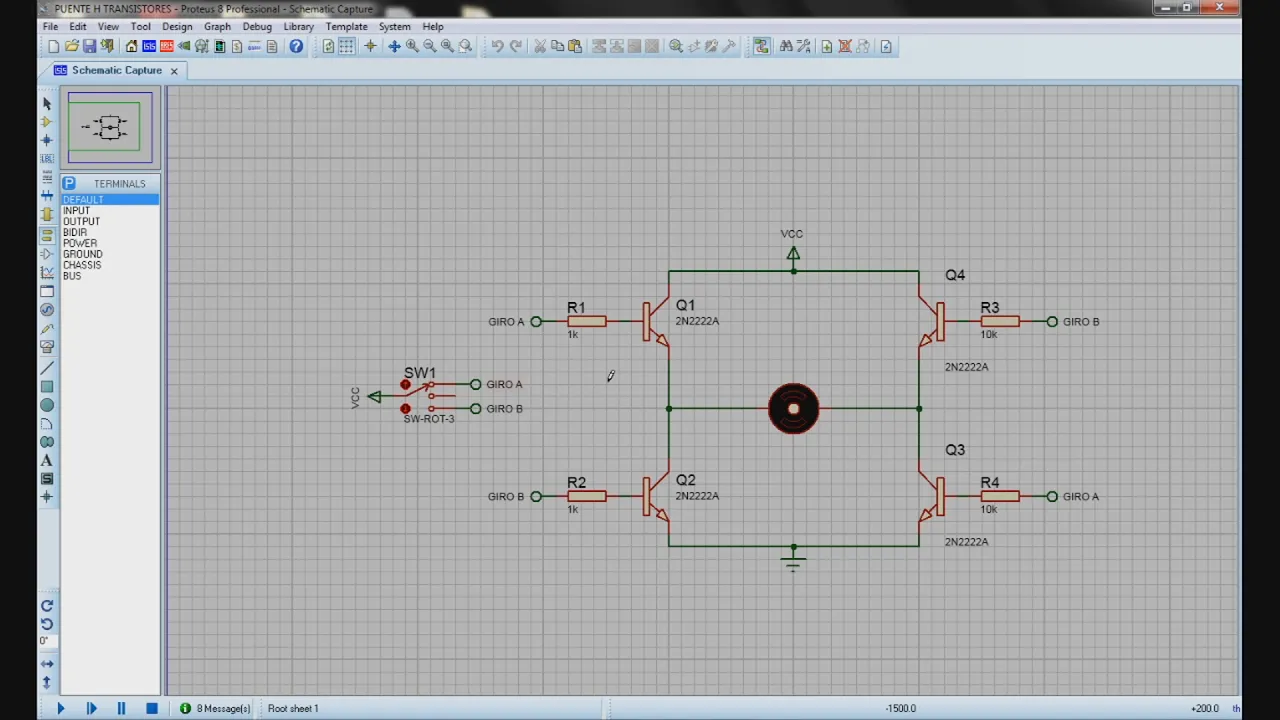Select the Graph Mode tool
The height and width of the screenshot is (720, 1280).
[47, 272]
